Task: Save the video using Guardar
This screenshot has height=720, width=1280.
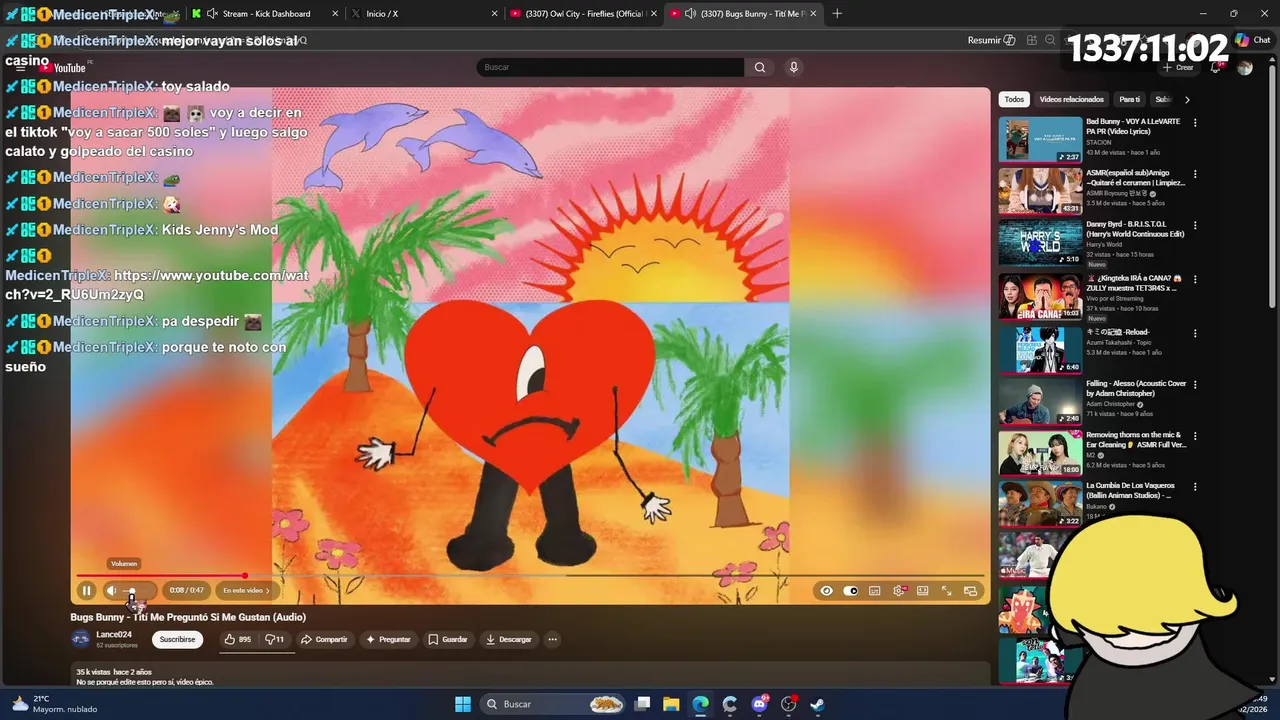Action: point(448,639)
